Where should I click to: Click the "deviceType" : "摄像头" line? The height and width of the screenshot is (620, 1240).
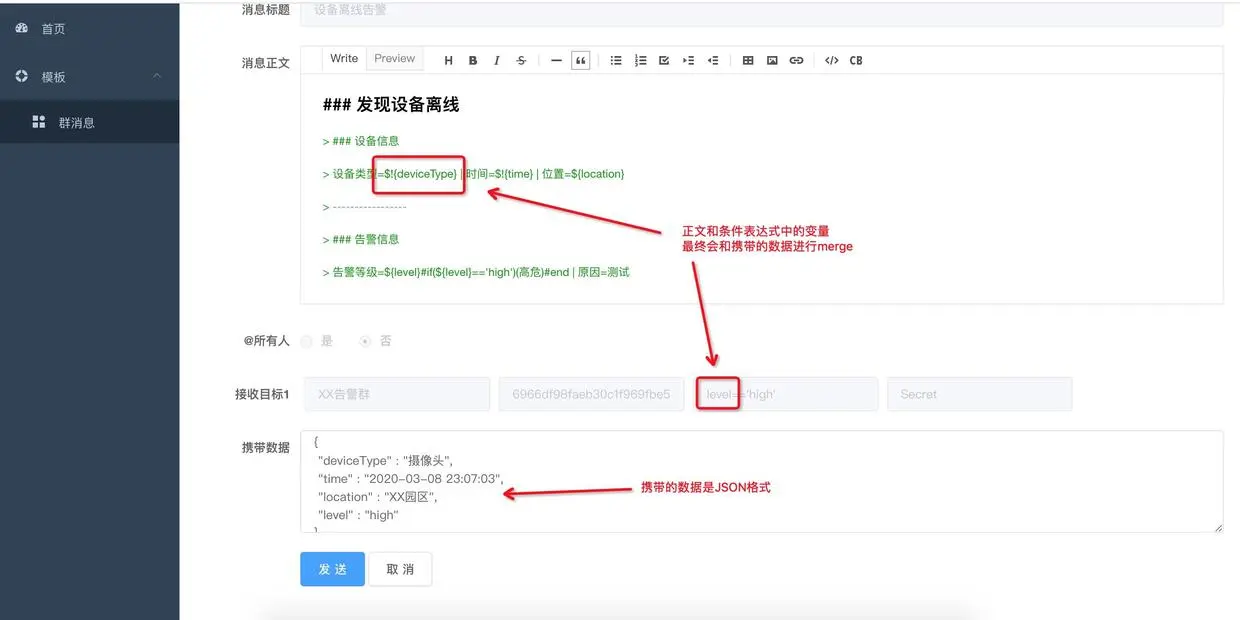click(385, 461)
